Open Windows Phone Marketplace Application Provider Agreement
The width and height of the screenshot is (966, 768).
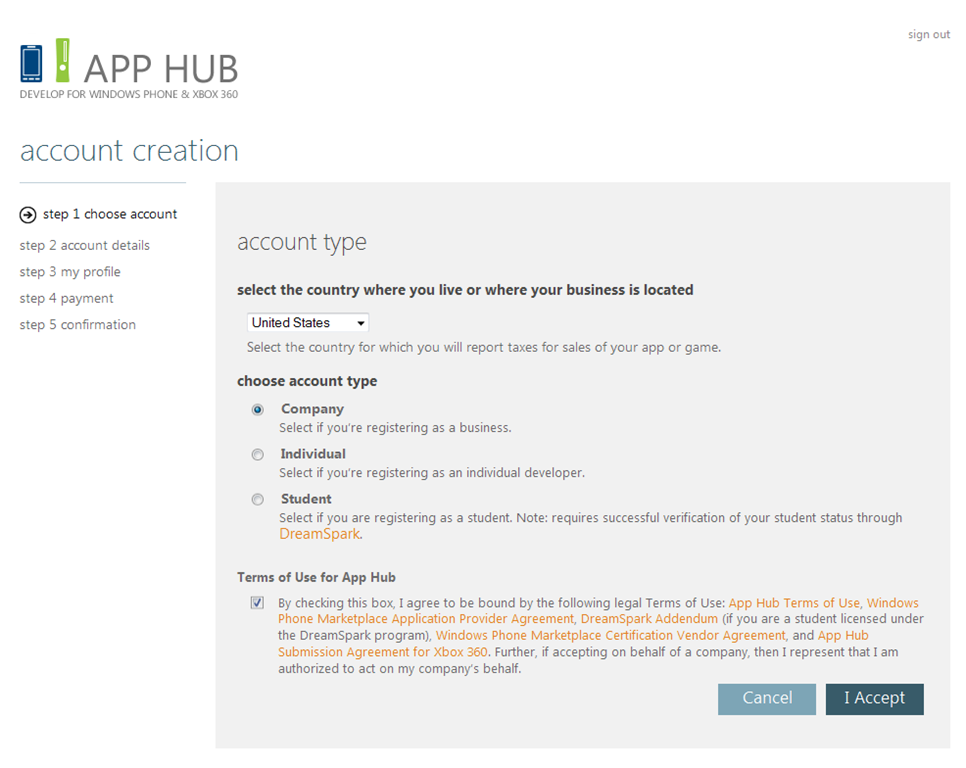pos(426,619)
